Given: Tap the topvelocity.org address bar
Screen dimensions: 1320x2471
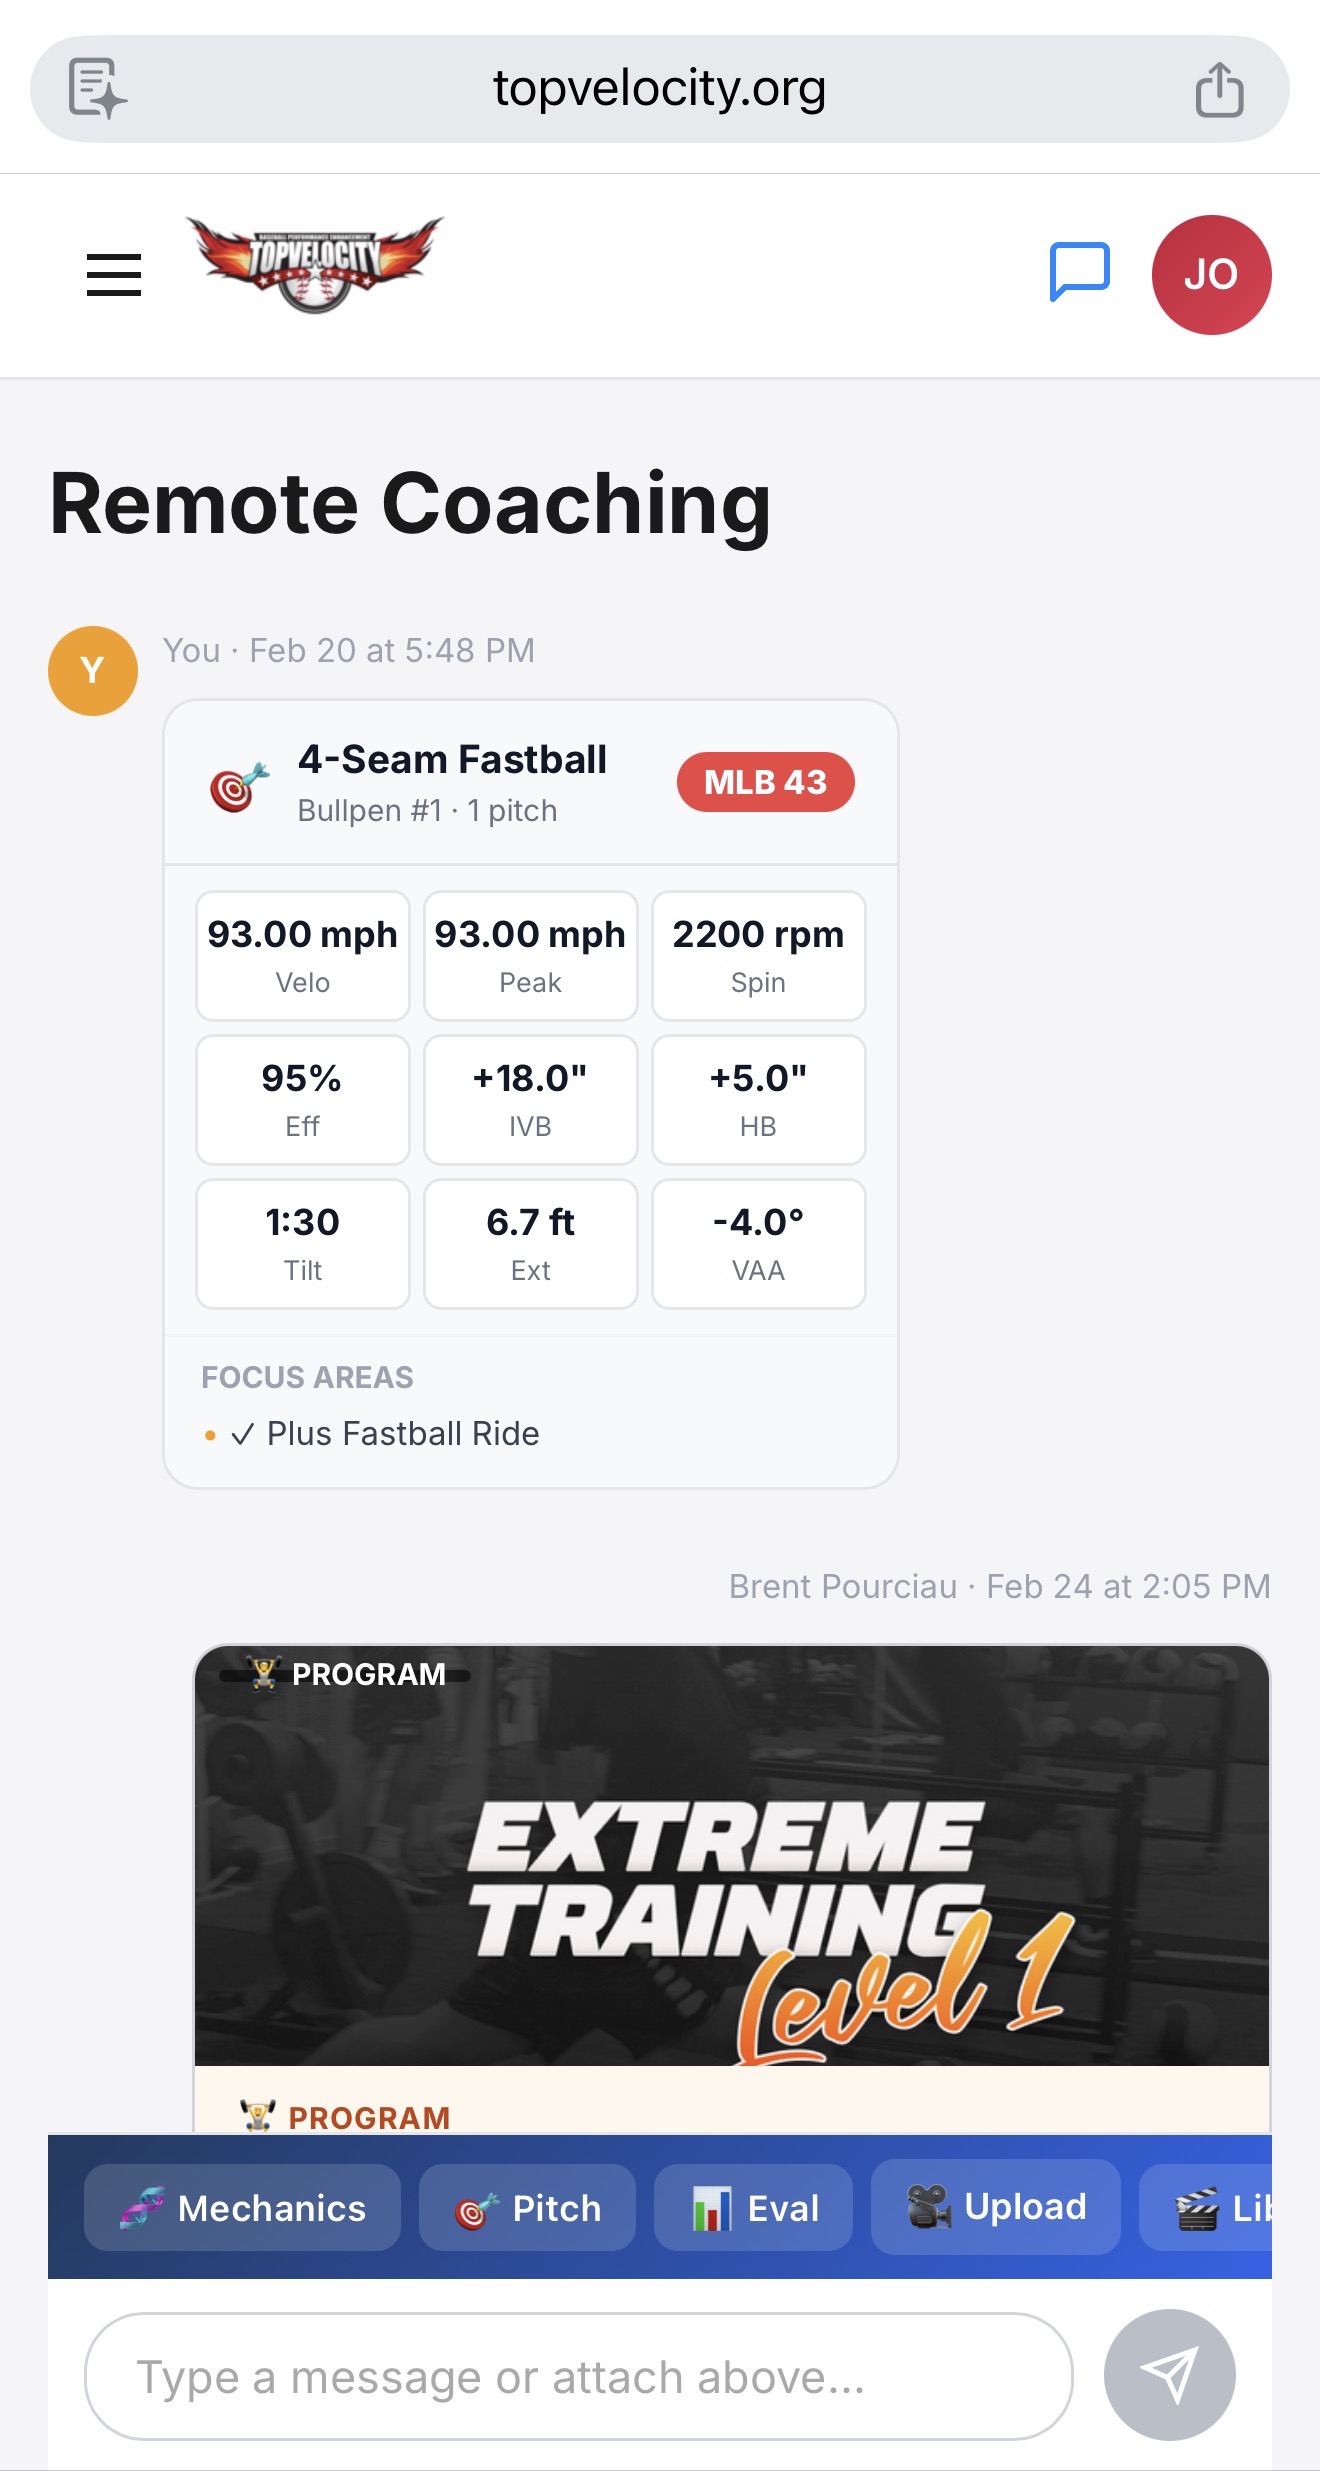Looking at the screenshot, I should (659, 89).
